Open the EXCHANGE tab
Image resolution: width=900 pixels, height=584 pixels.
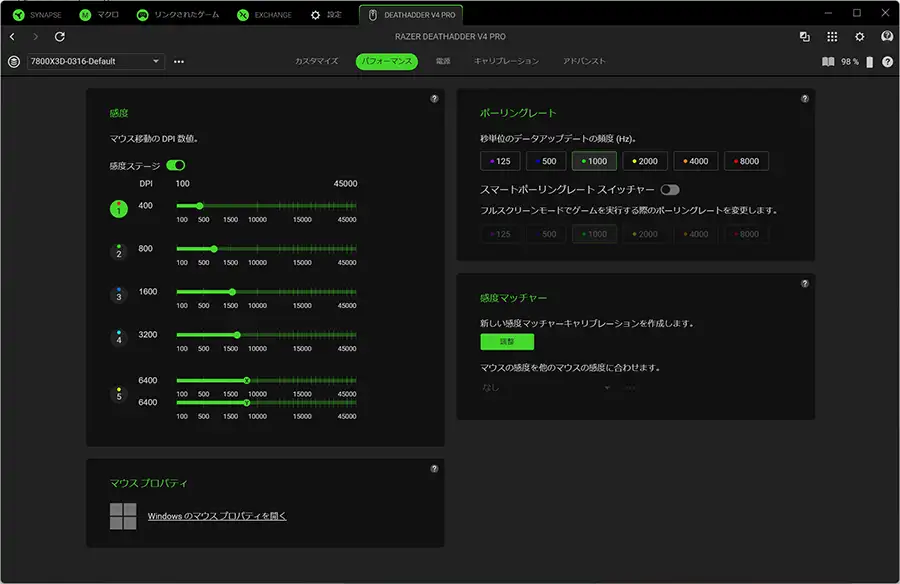[x=264, y=15]
